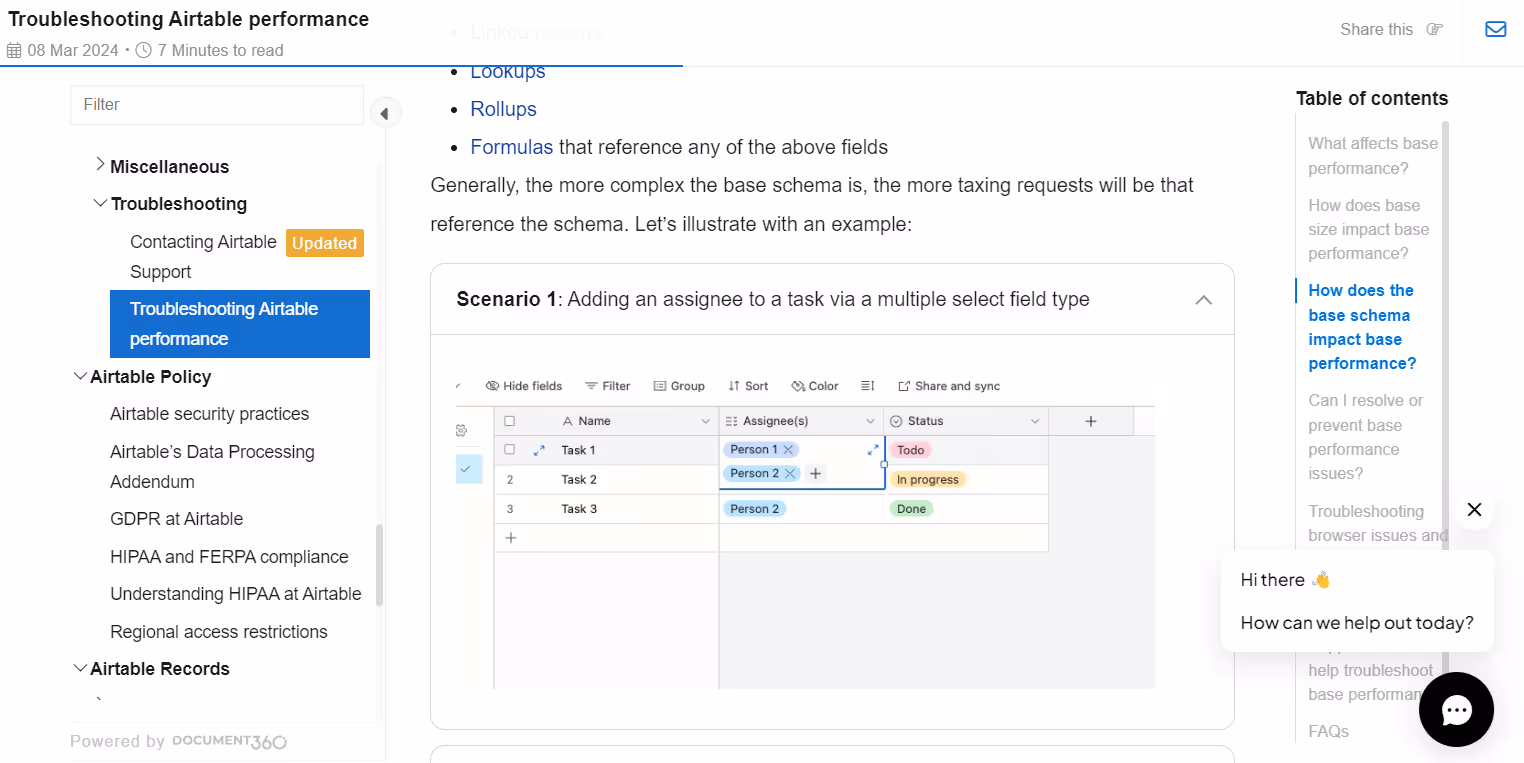Collapse the Airtable Records category
Image resolution: width=1524 pixels, height=763 pixels.
(80, 668)
